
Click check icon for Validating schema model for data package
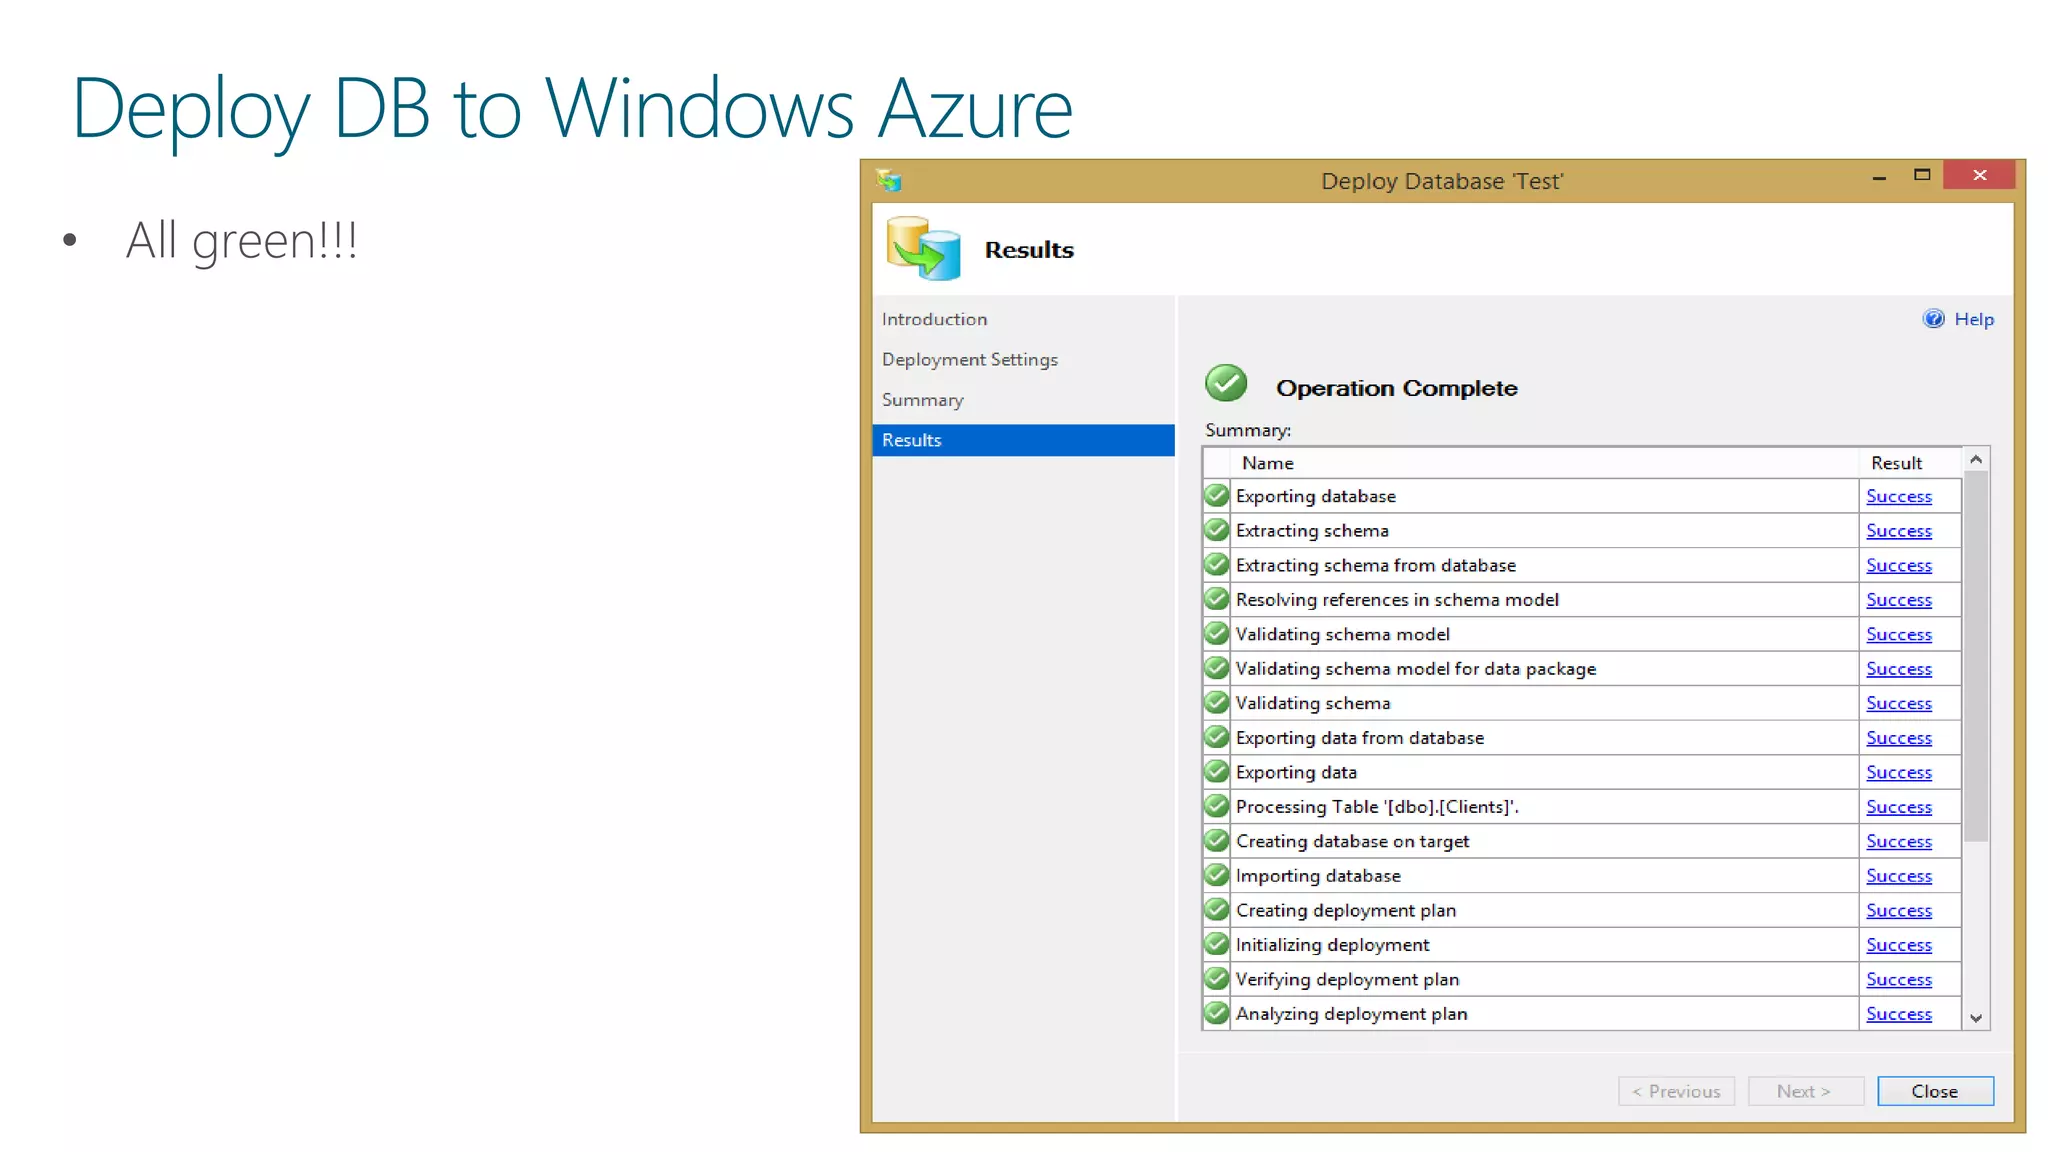[x=1216, y=668]
